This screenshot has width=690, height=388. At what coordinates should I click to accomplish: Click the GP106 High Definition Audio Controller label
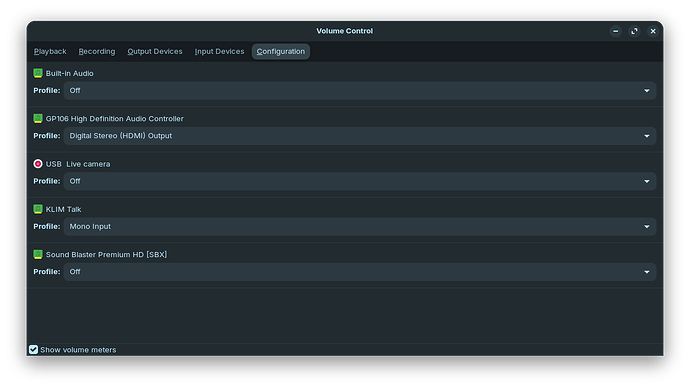pos(114,119)
